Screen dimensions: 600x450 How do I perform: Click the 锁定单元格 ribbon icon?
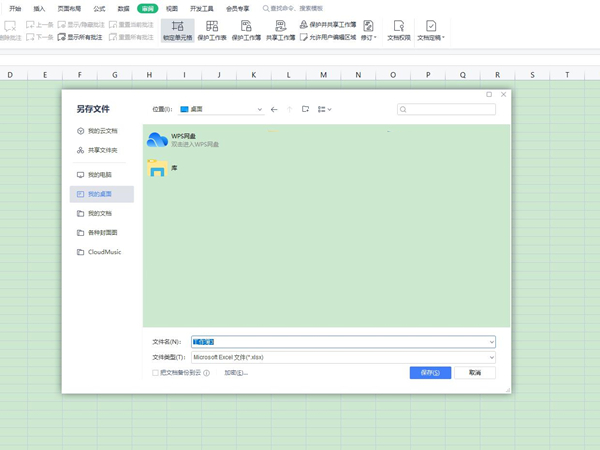tap(177, 30)
